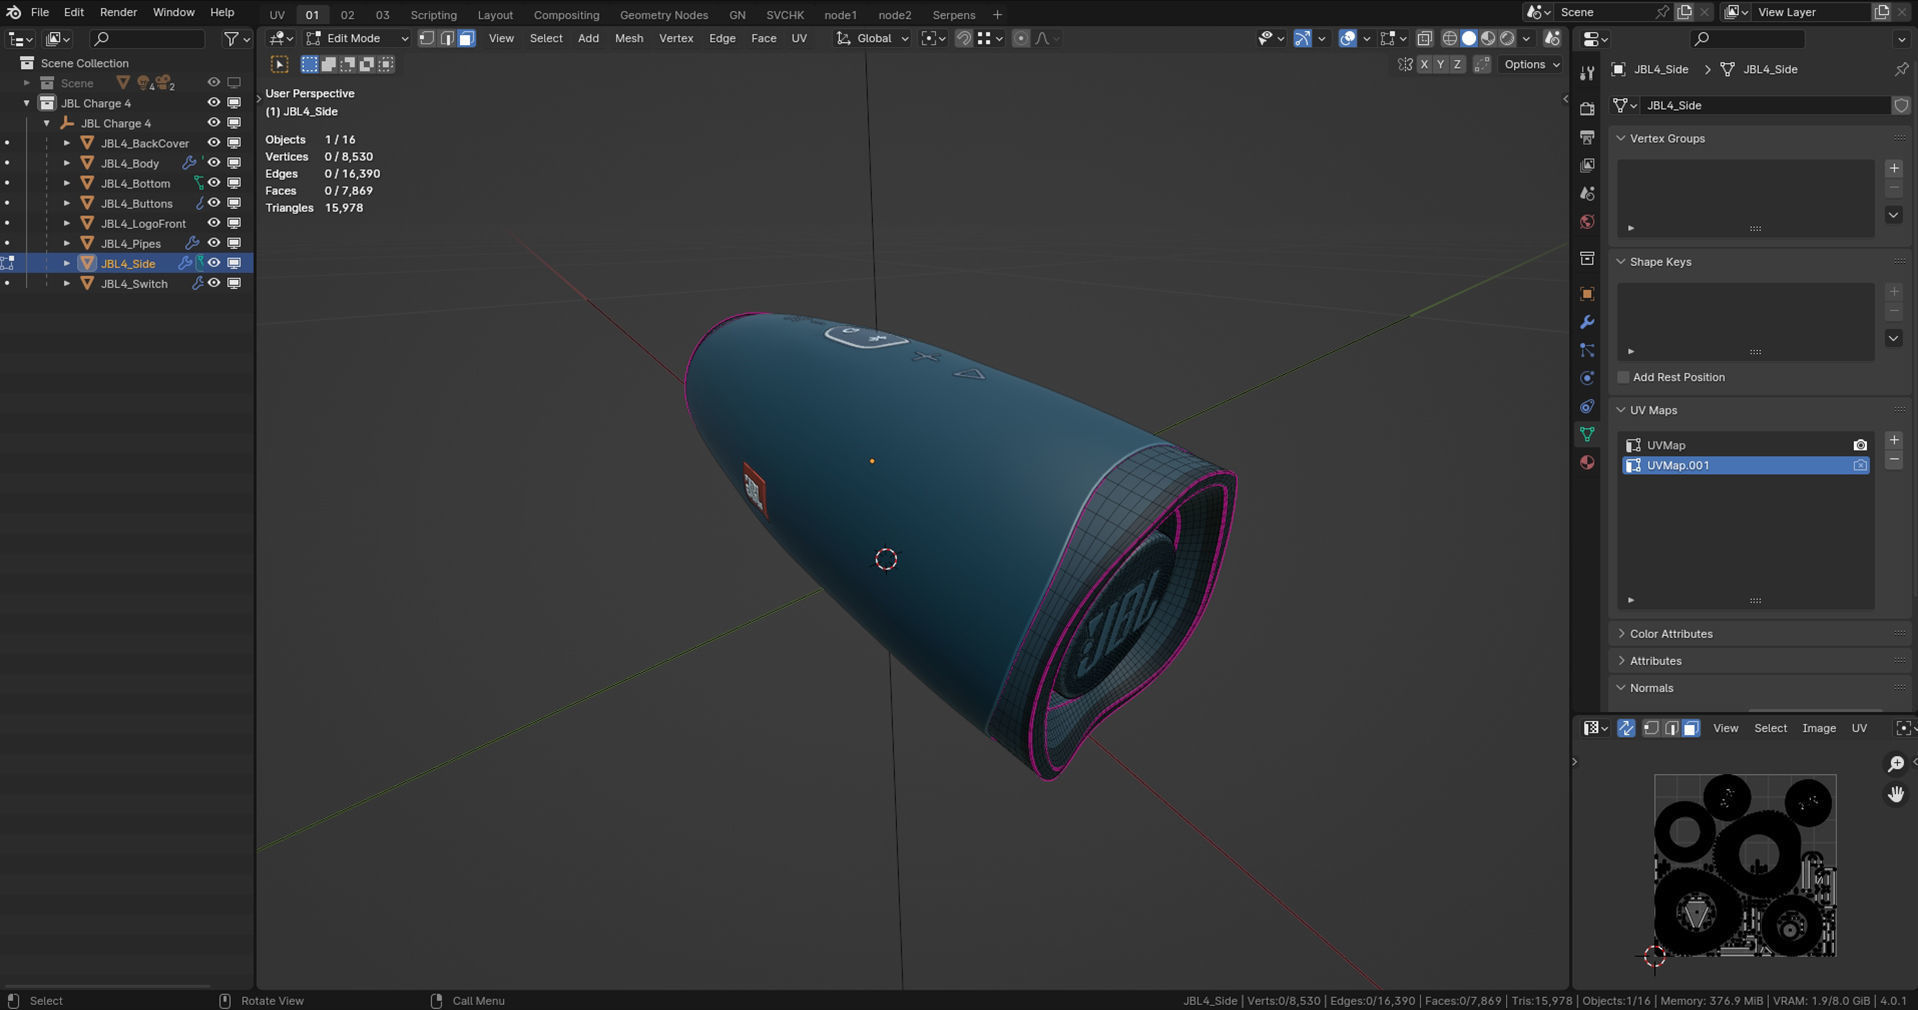Open the Scene properties tab
Image resolution: width=1918 pixels, height=1010 pixels.
click(1587, 193)
